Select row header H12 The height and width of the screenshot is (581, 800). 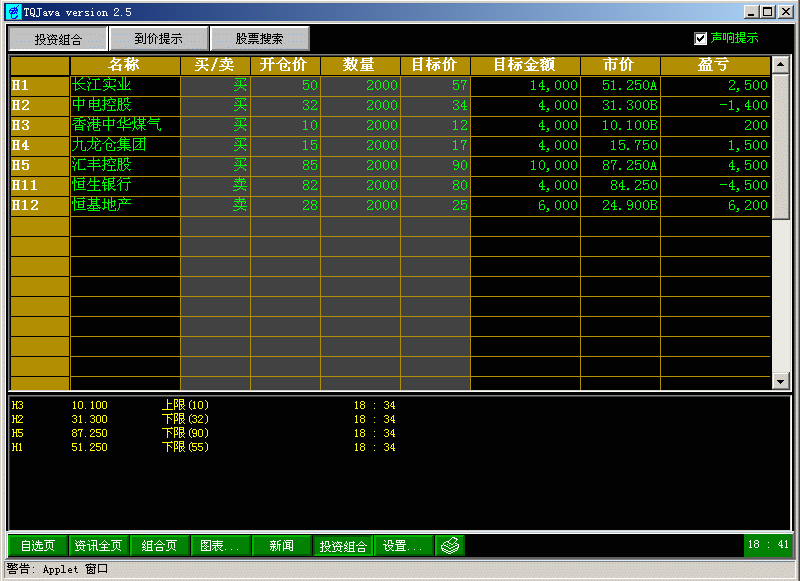click(x=40, y=205)
